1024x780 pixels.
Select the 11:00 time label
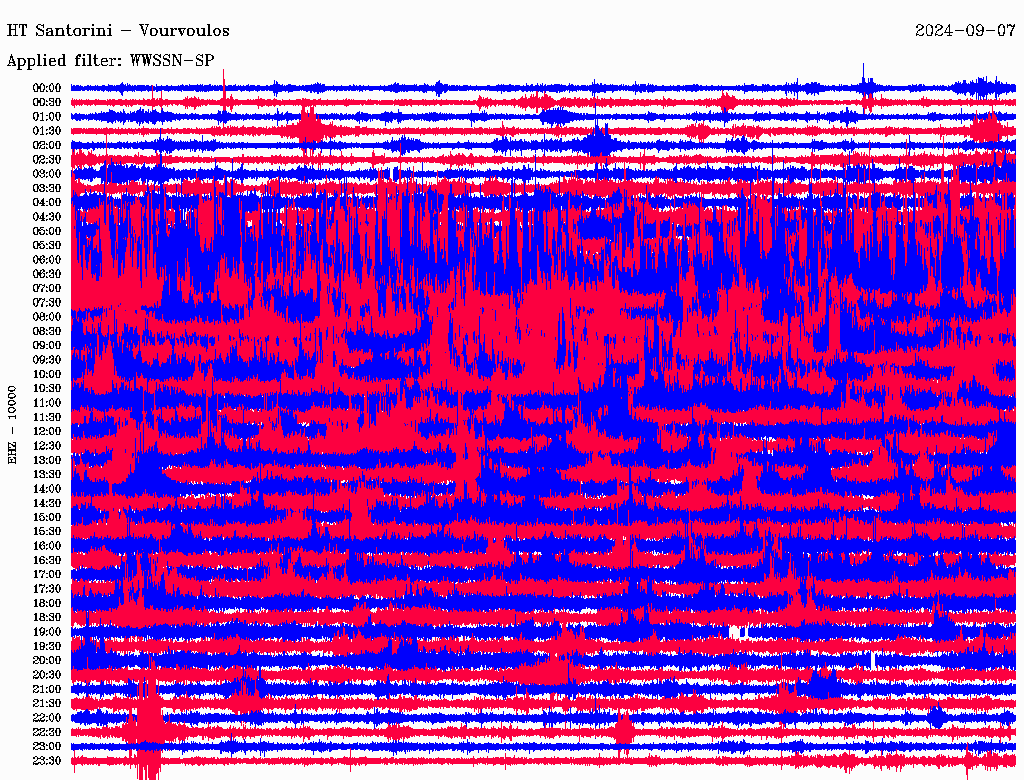[47, 402]
